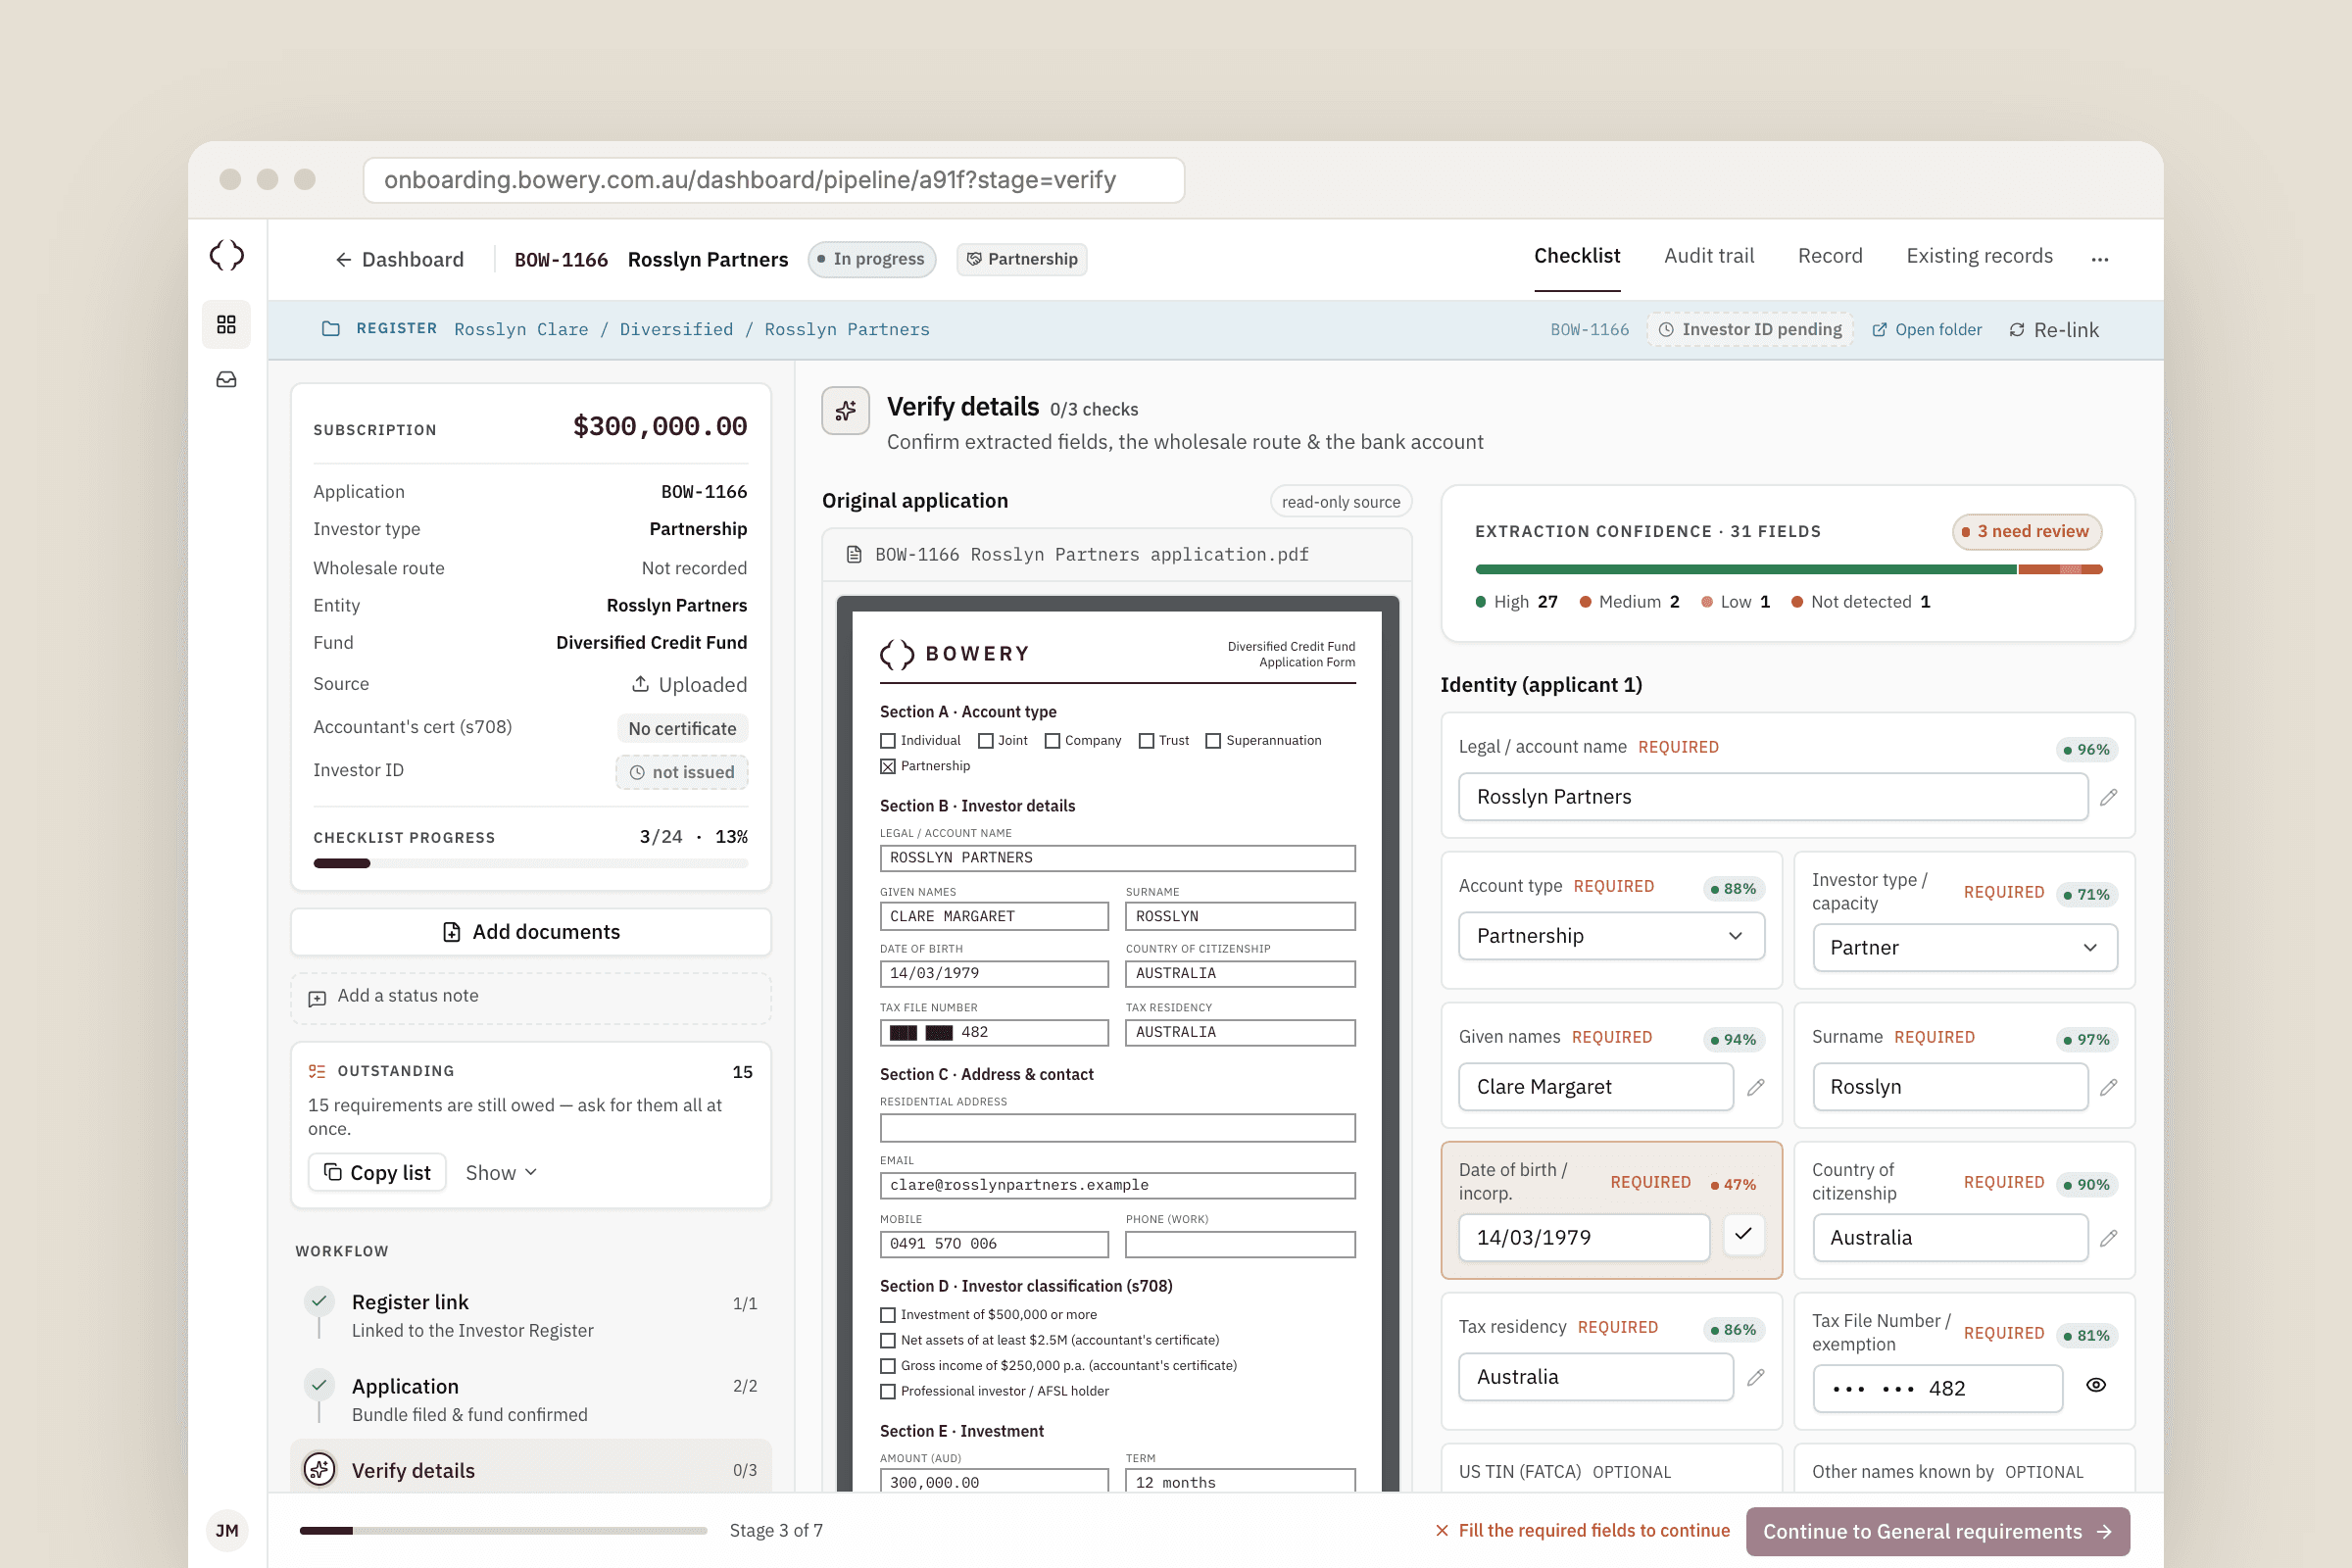Click the Re-link button
The height and width of the screenshot is (1568, 2352).
pyautogui.click(x=2054, y=329)
